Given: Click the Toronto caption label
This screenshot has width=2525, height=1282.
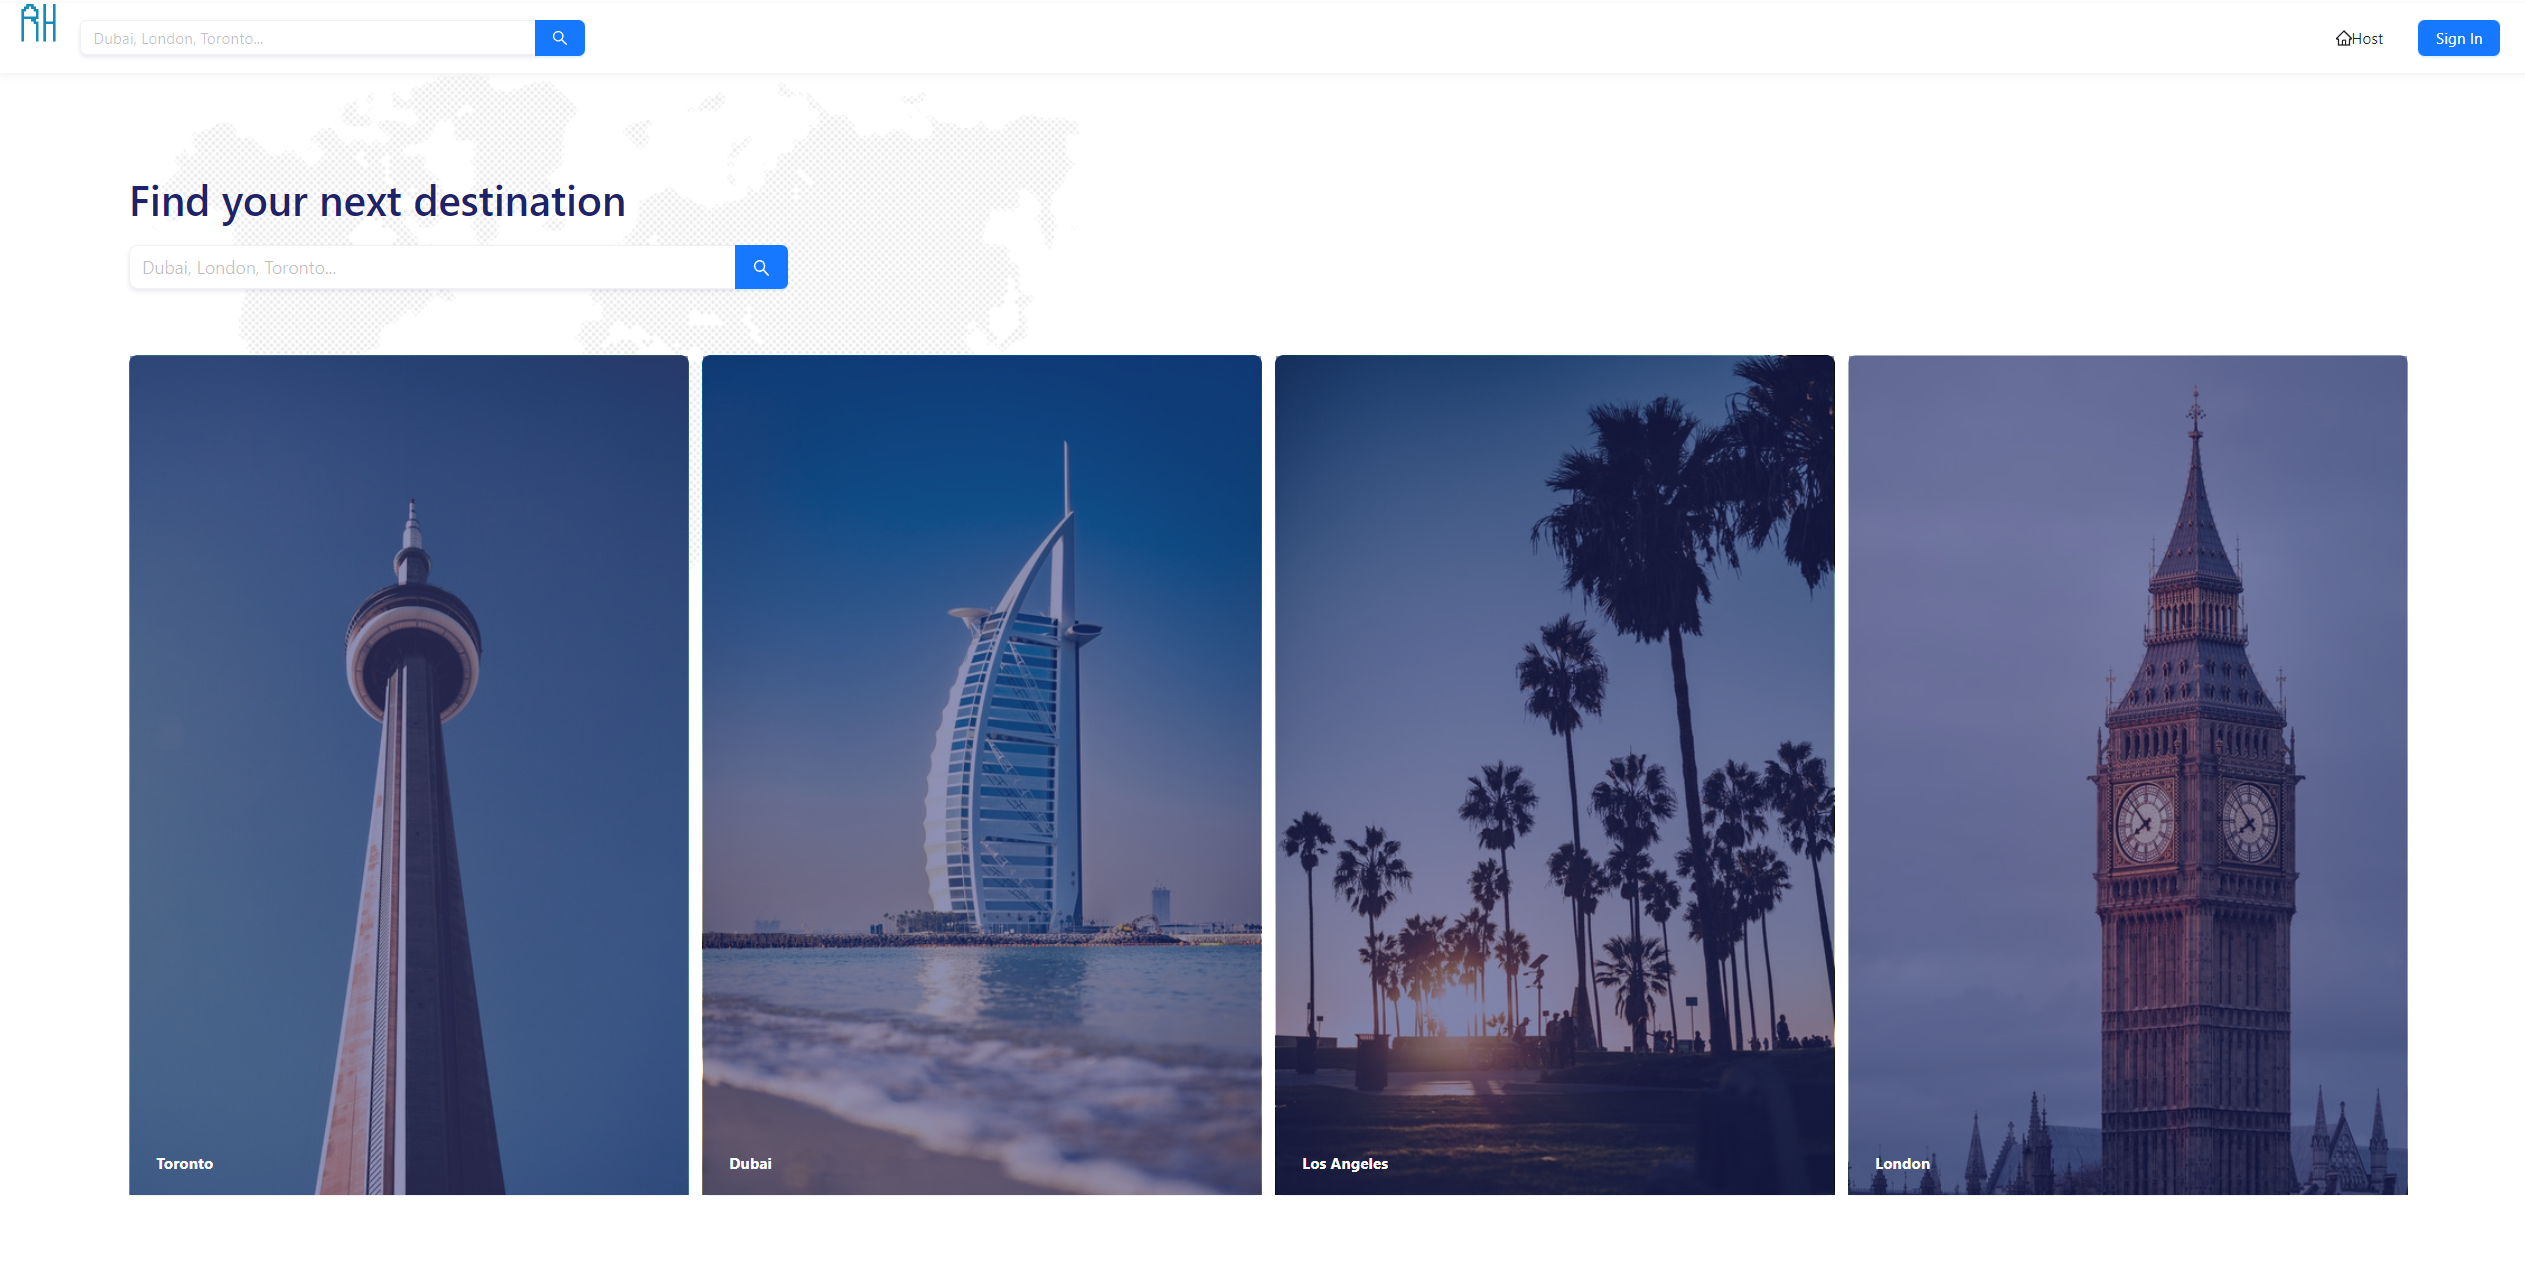Looking at the screenshot, I should pos(185,1164).
